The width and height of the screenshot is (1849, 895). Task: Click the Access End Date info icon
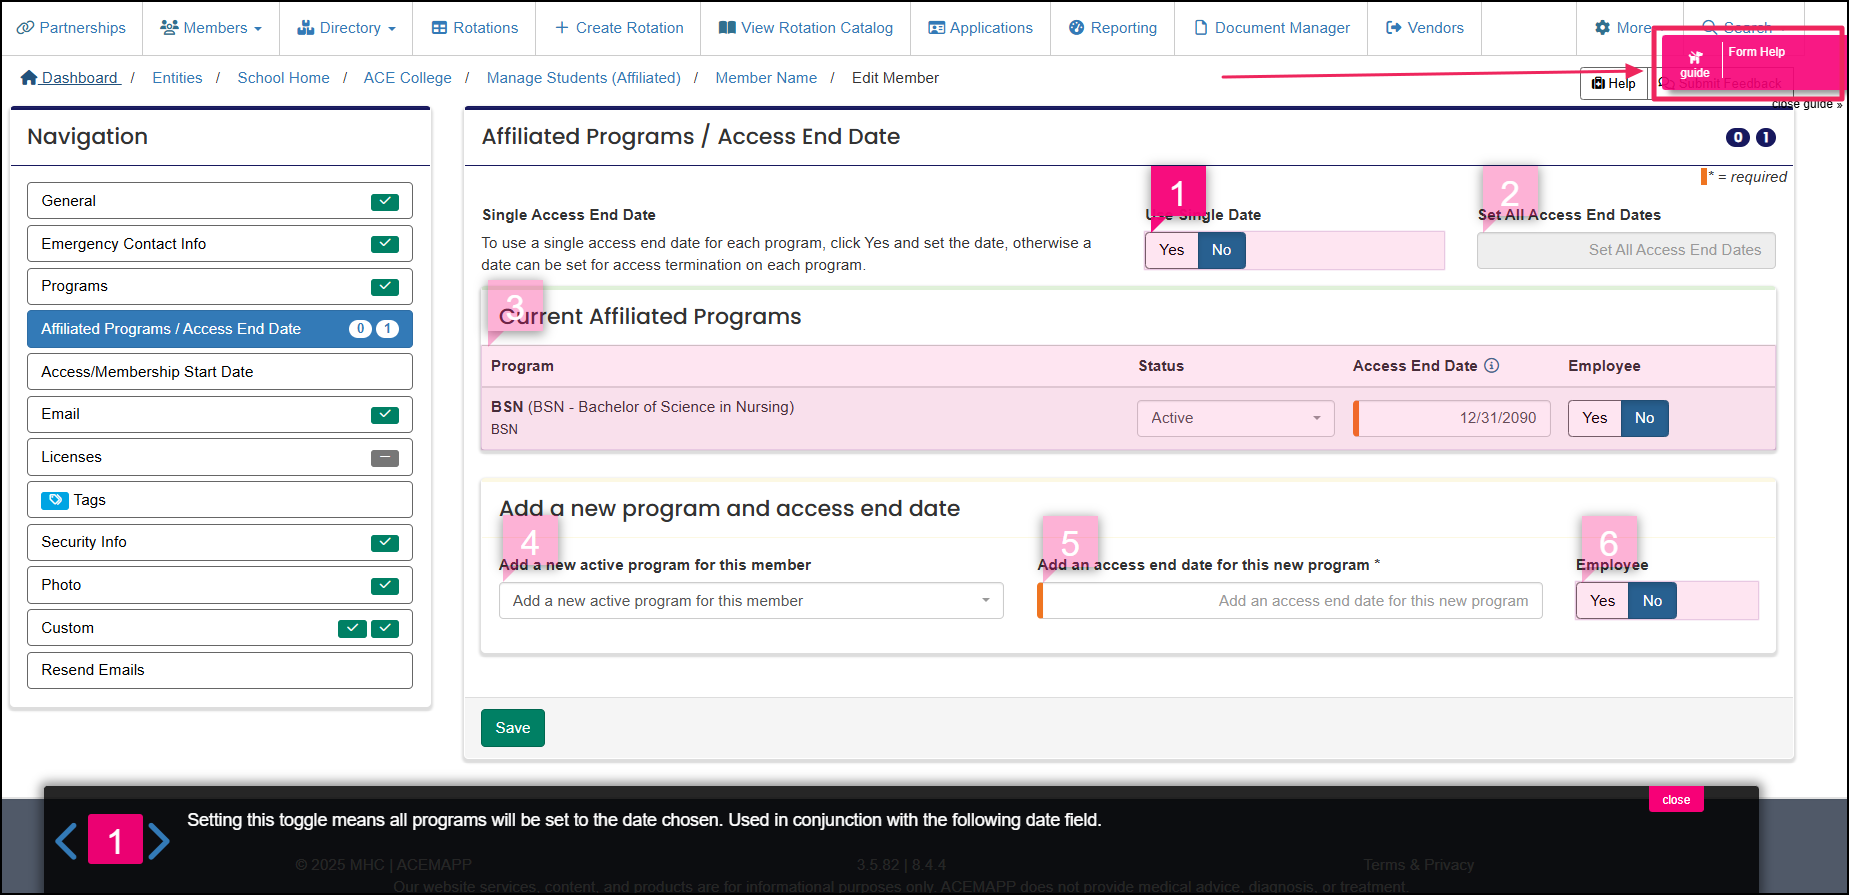pos(1491,366)
